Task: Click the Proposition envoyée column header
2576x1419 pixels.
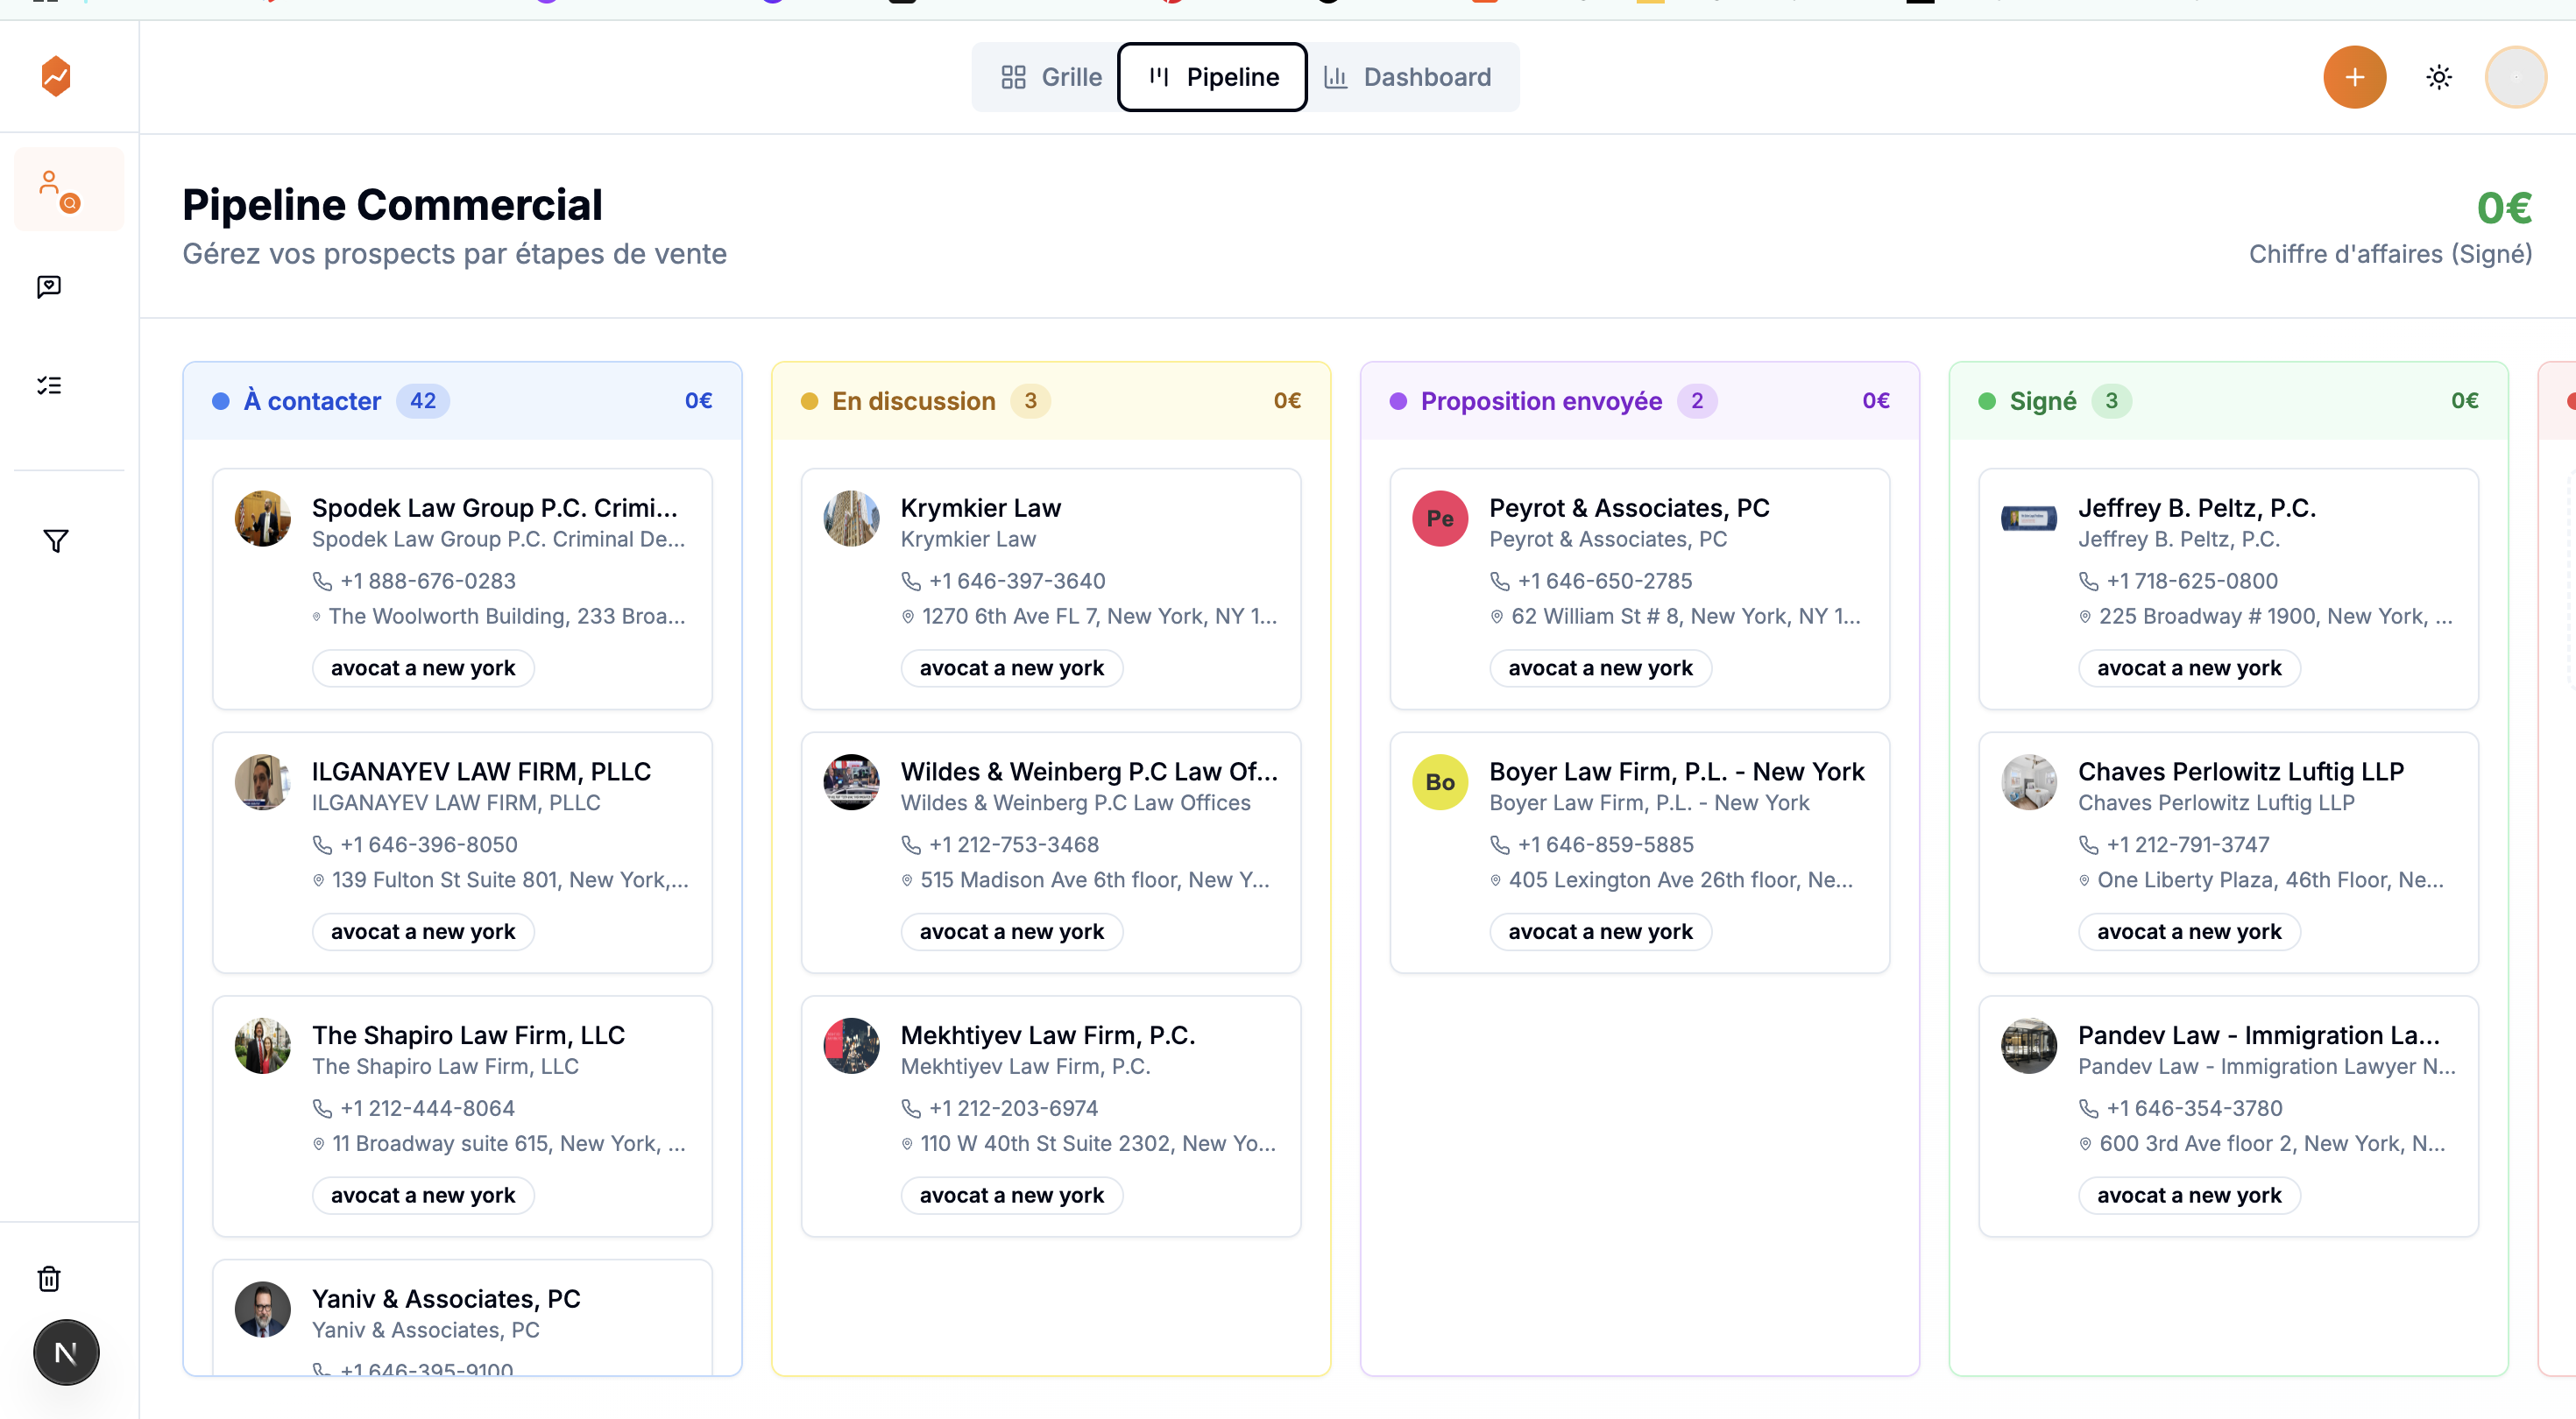Action: click(x=1640, y=401)
